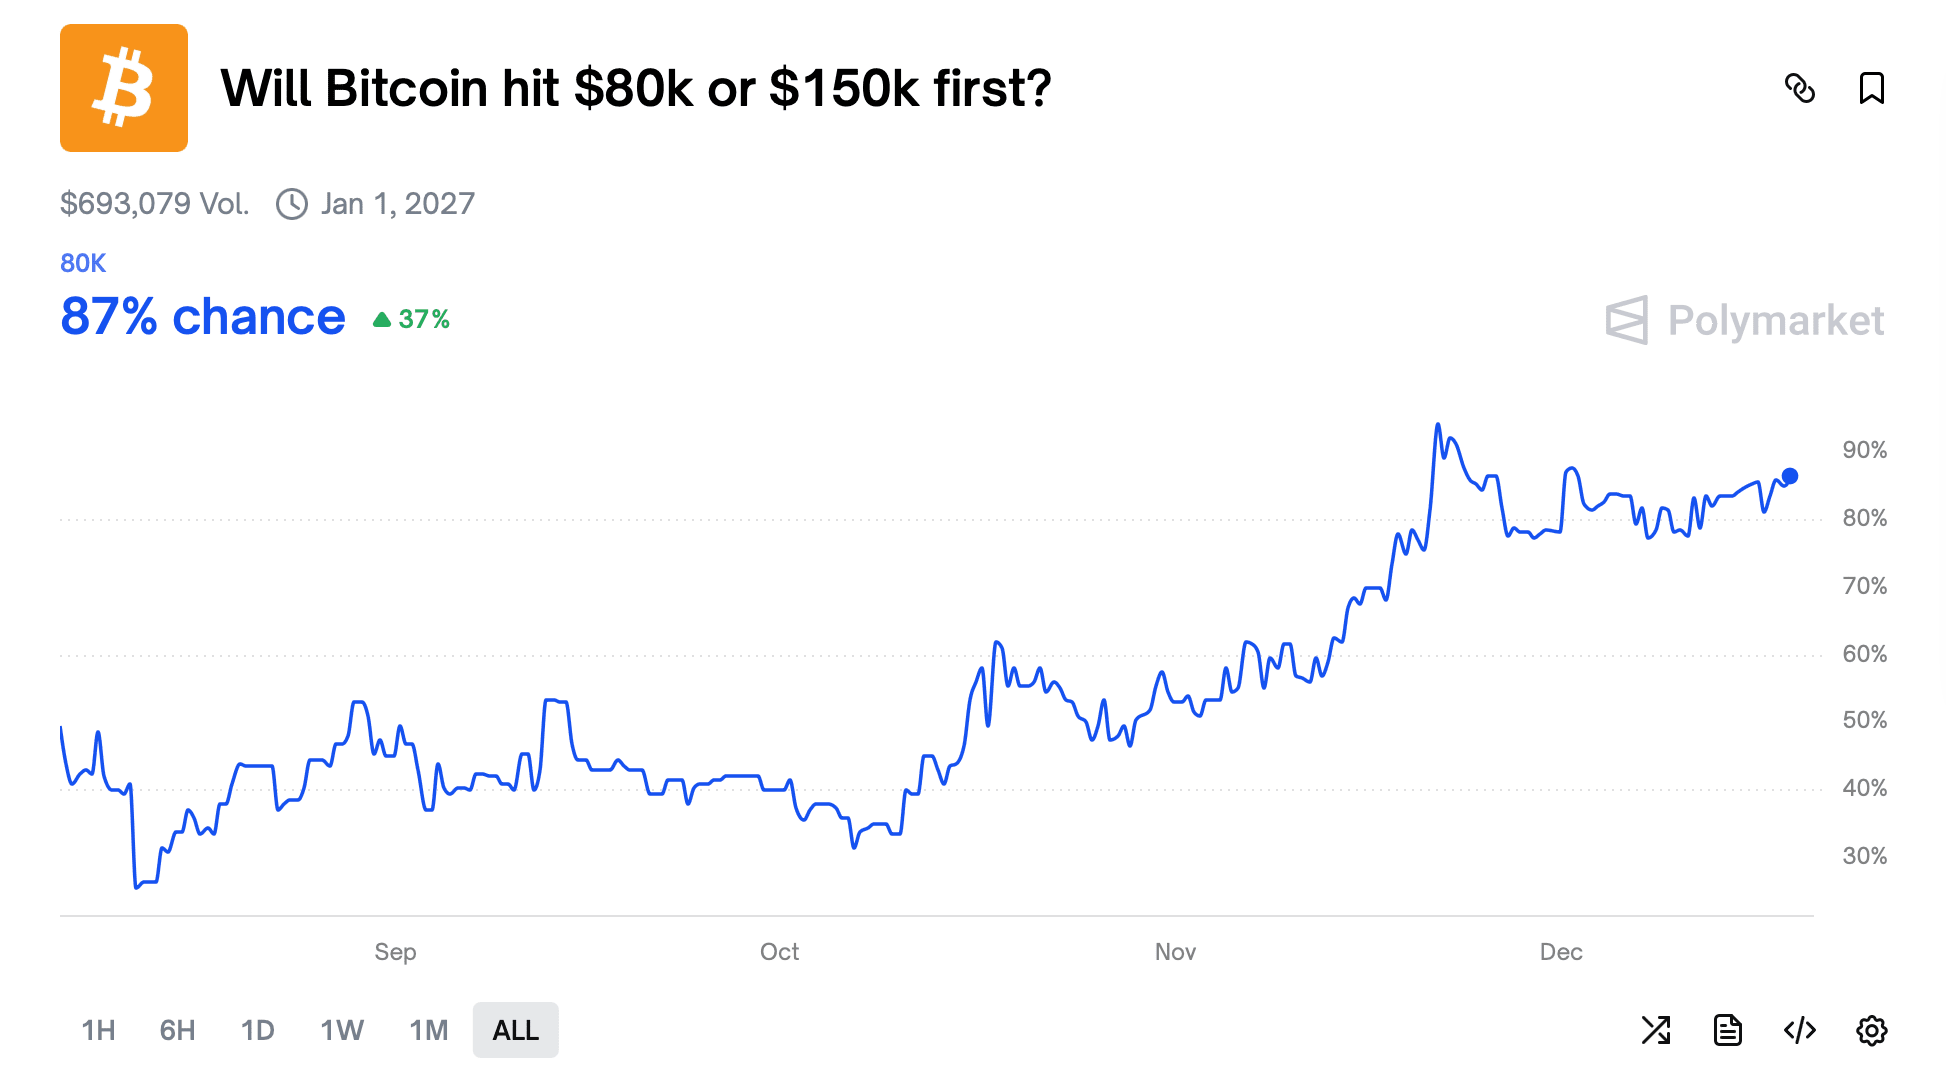The image size is (1946, 1086).
Task: Open the chart settings gear
Action: (1873, 1030)
